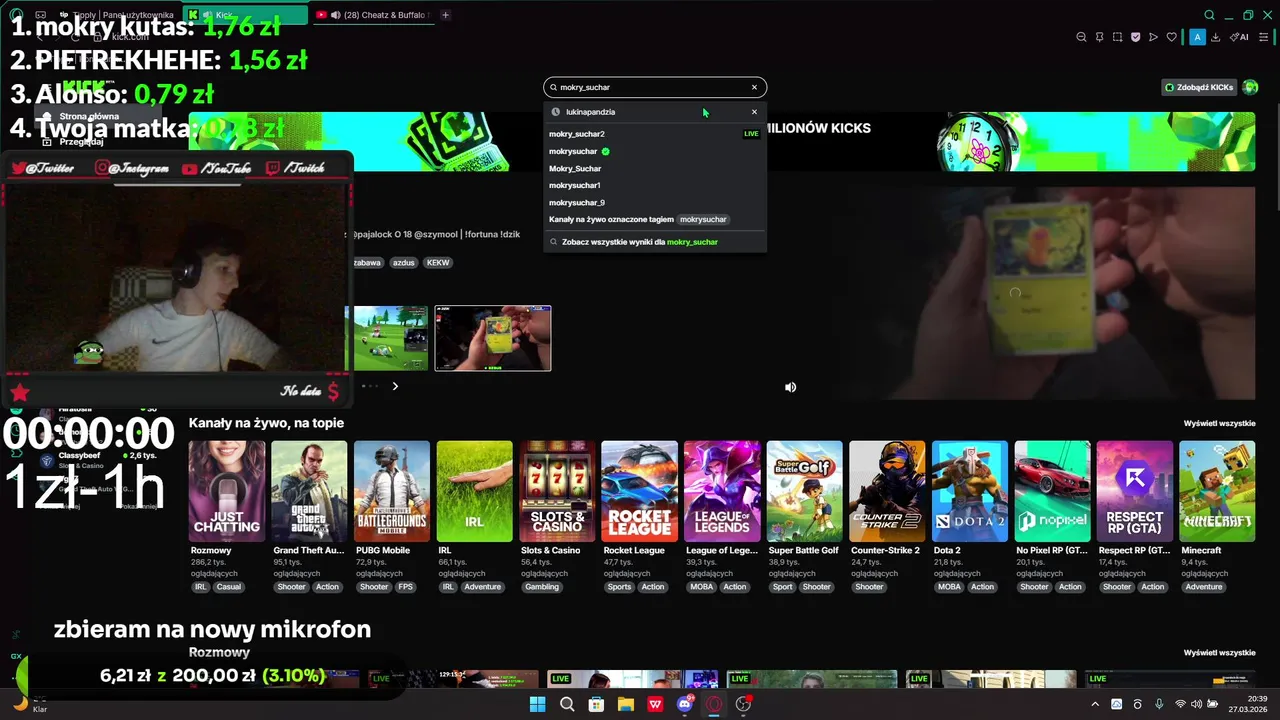Choose the mokrysuchar_9 suggestion
This screenshot has height=720, width=1280.
[654, 203]
